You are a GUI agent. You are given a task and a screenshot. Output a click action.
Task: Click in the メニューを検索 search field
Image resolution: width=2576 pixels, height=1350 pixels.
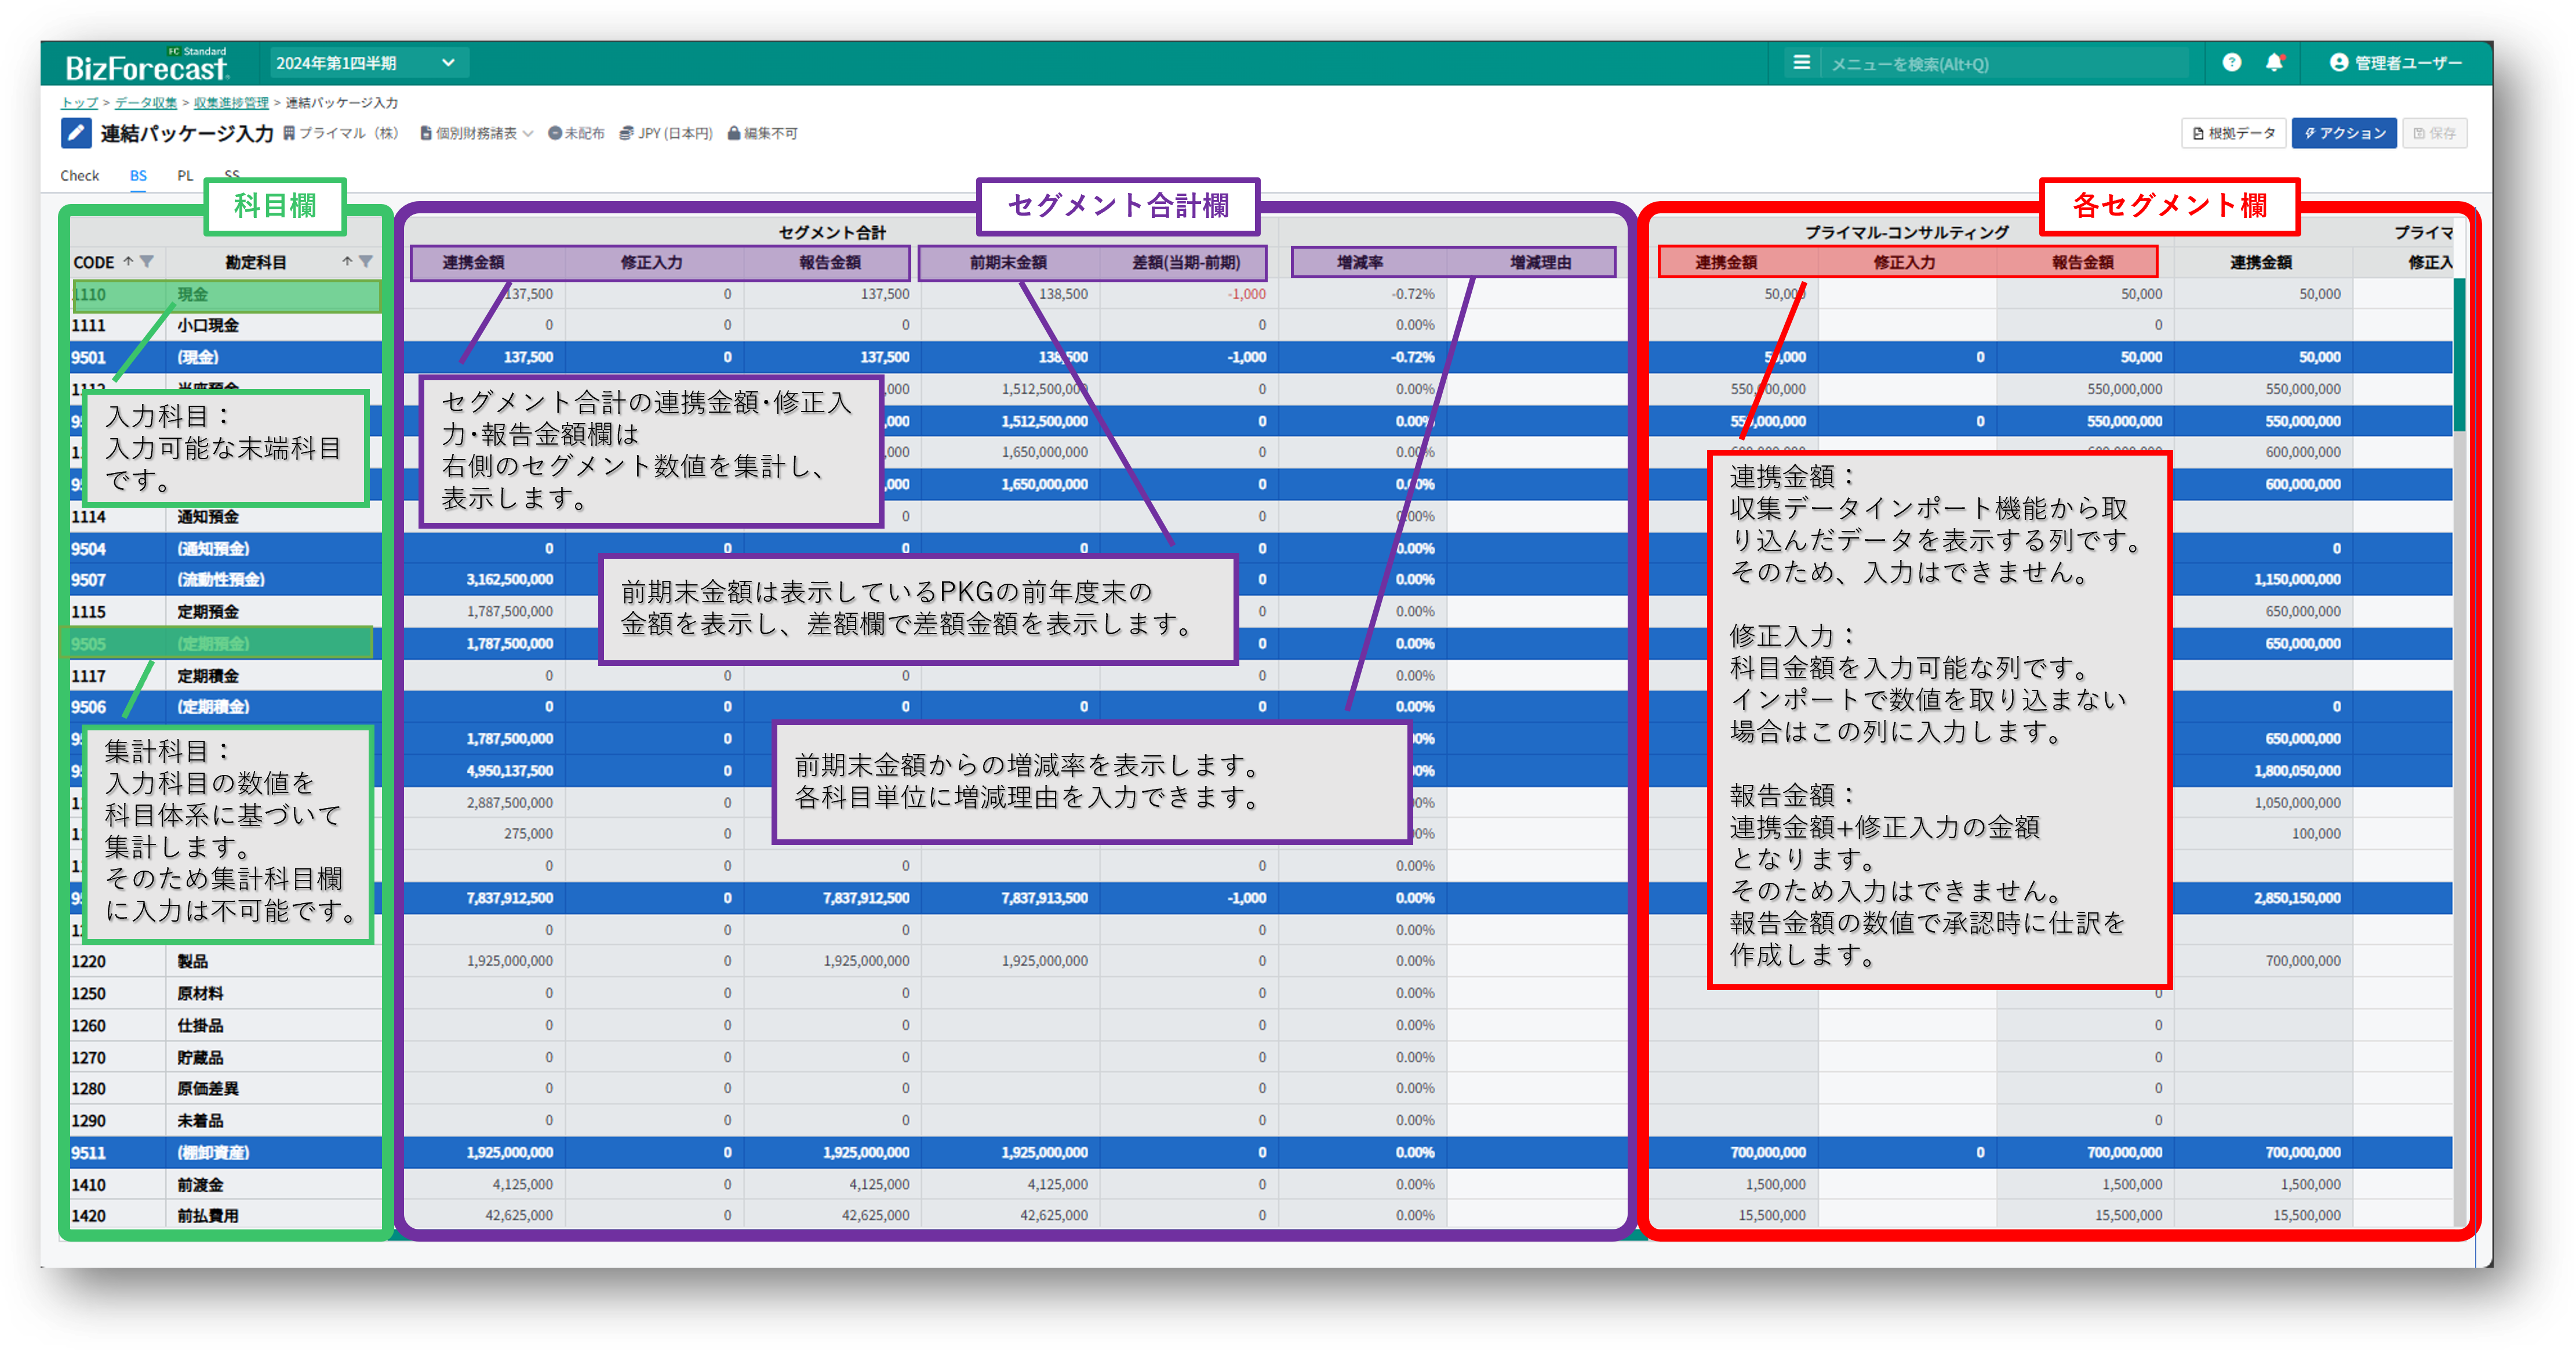pyautogui.click(x=2000, y=64)
